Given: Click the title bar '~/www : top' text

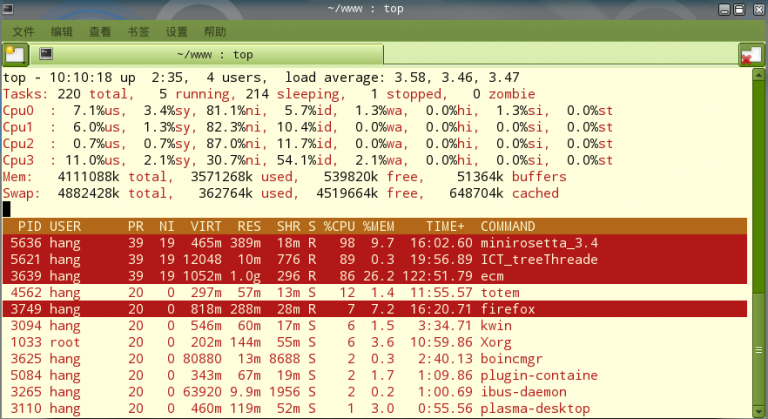Looking at the screenshot, I should tap(366, 9).
